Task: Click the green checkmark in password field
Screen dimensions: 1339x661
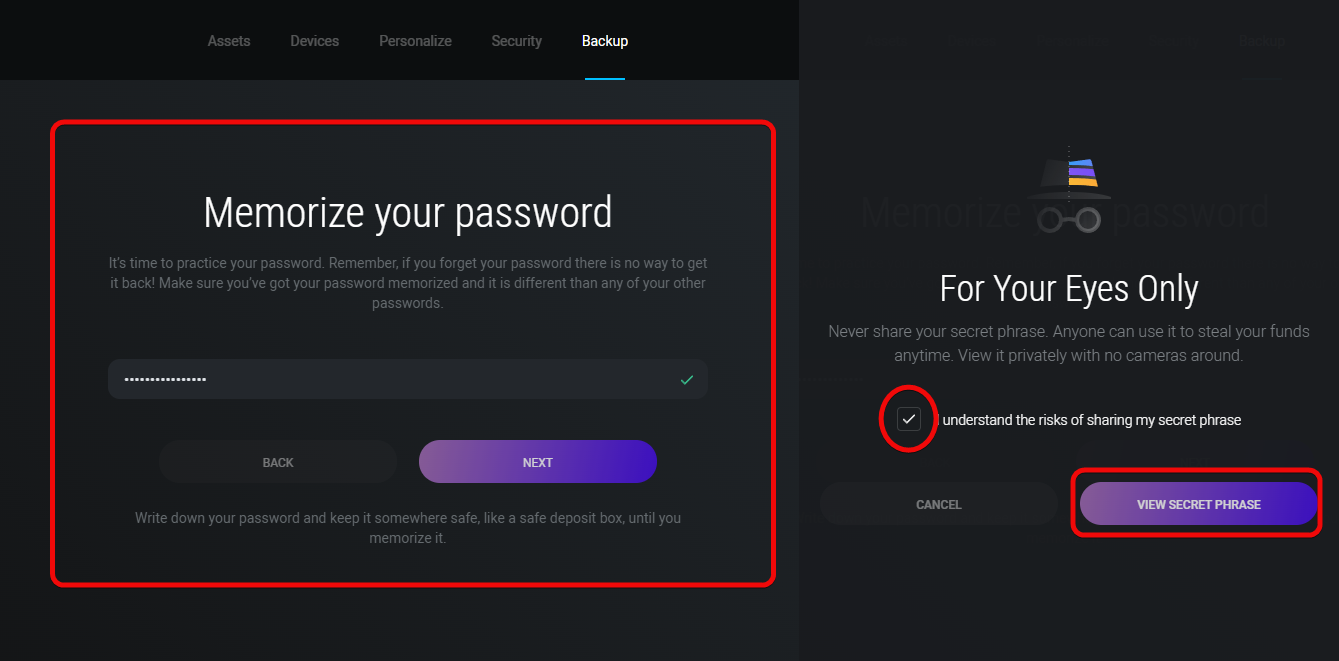Action: coord(687,380)
